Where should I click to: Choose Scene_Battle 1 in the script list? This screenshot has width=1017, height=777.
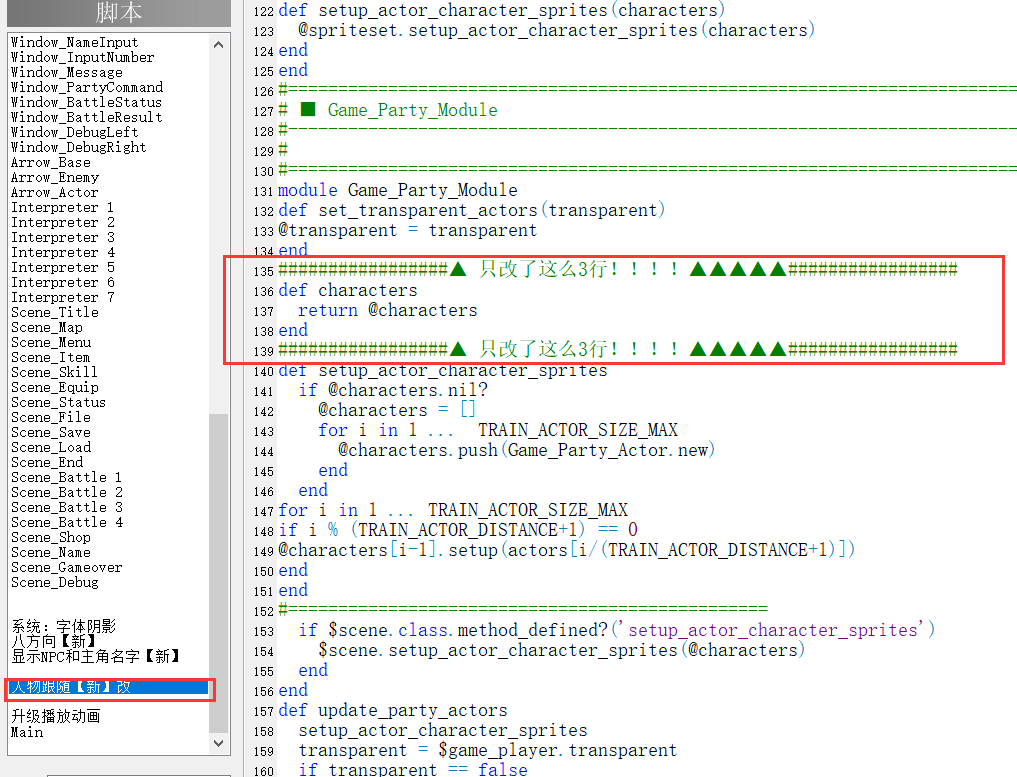(x=67, y=477)
